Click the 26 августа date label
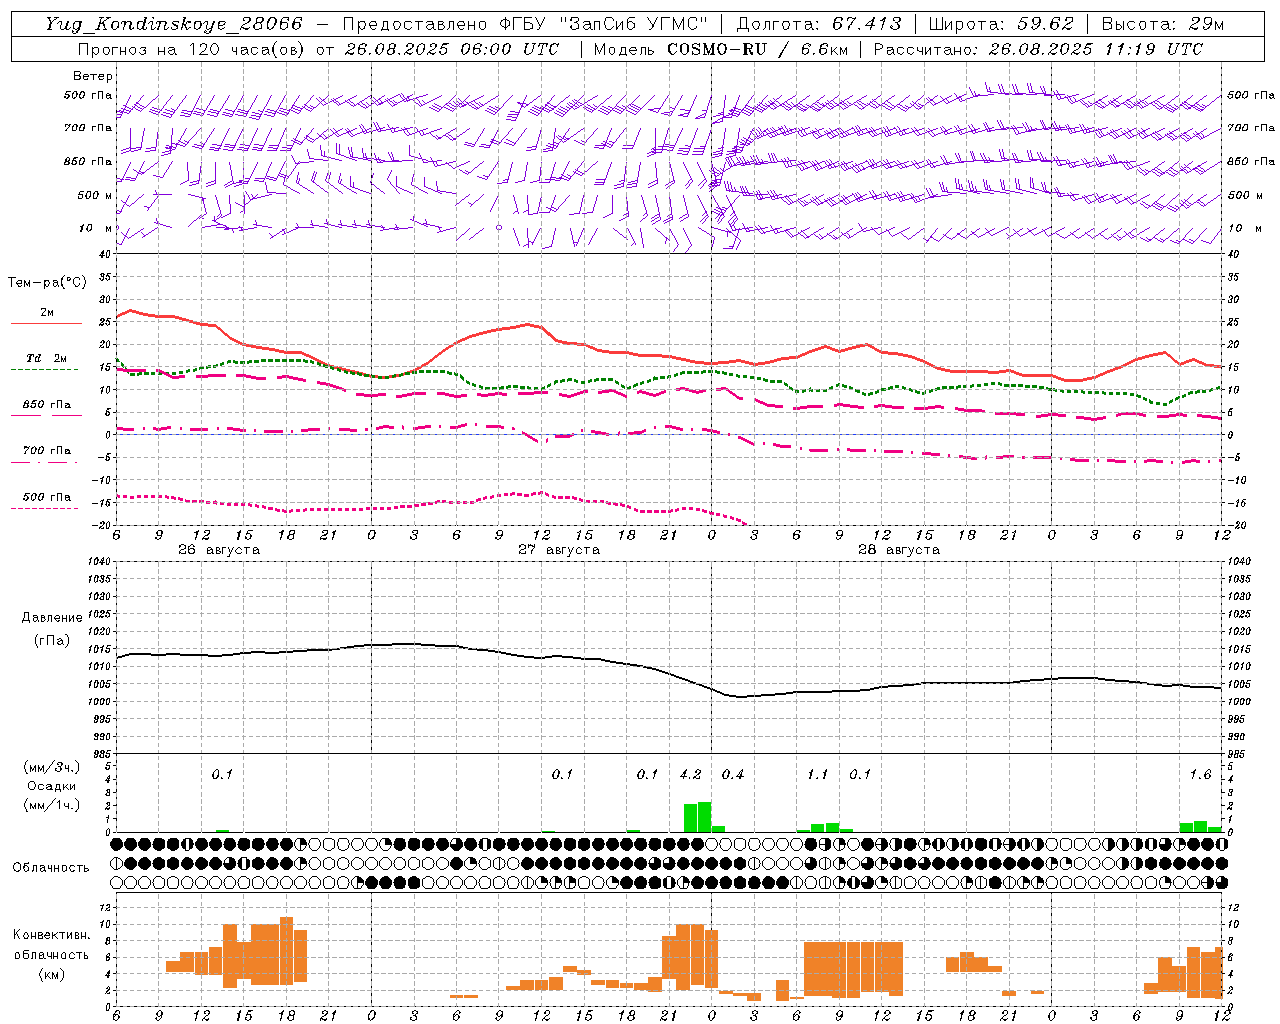Viewport: 1280px width, 1024px height. [x=219, y=550]
